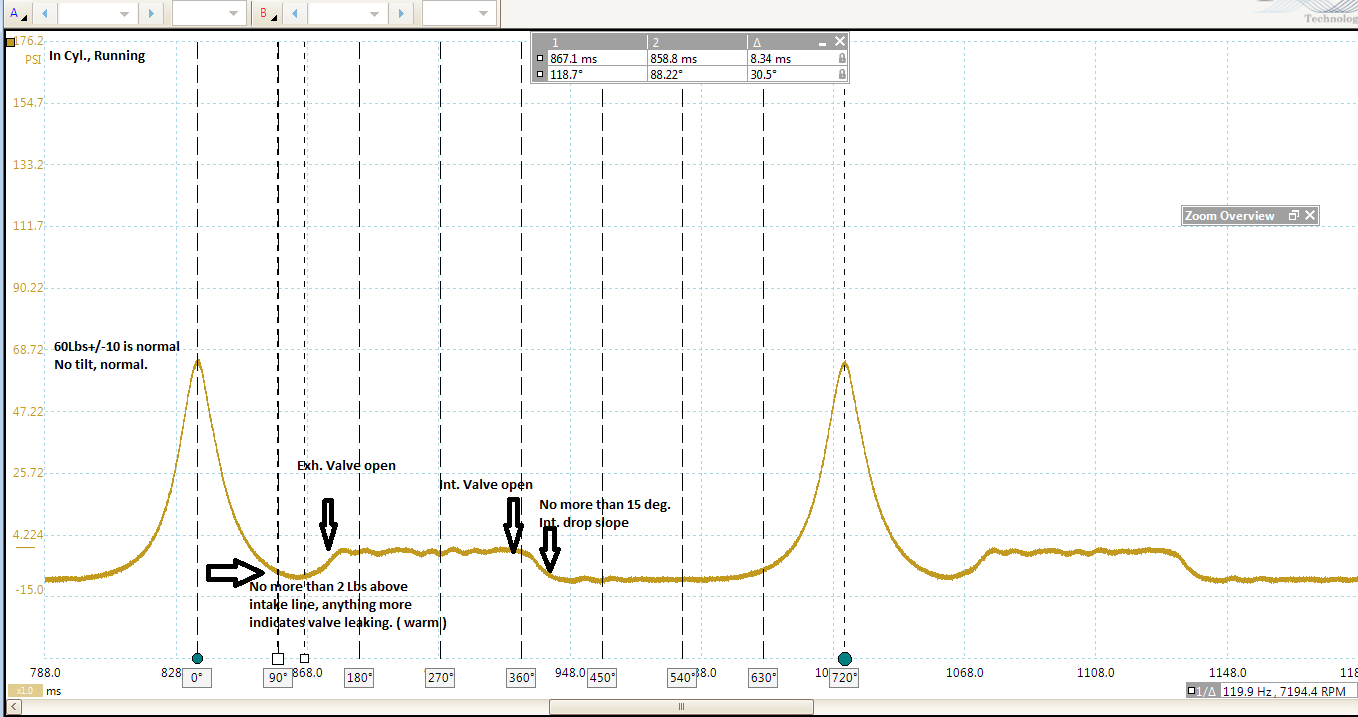The image size is (1358, 717).
Task: Select the 720° rotation ruler handle
Action: coord(845,658)
